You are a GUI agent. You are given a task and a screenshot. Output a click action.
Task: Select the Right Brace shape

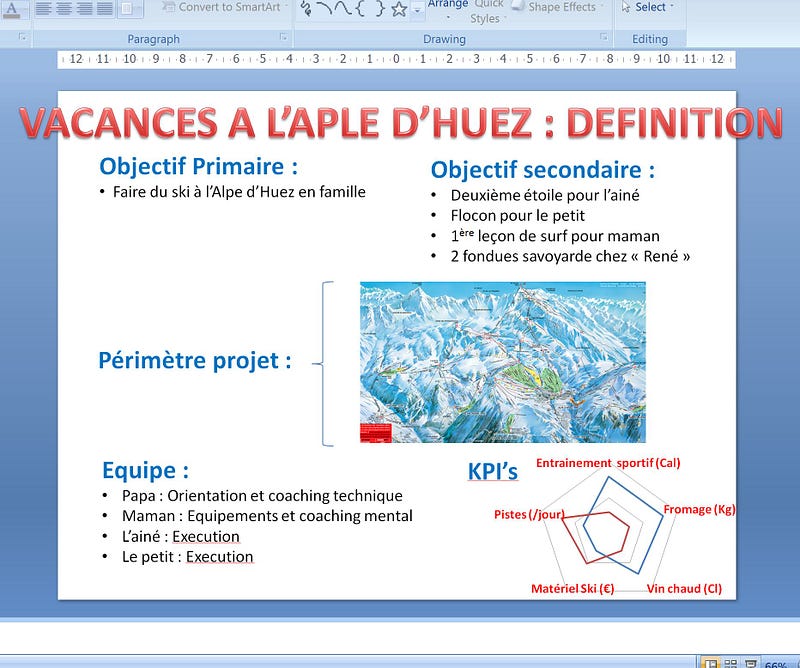tap(380, 9)
